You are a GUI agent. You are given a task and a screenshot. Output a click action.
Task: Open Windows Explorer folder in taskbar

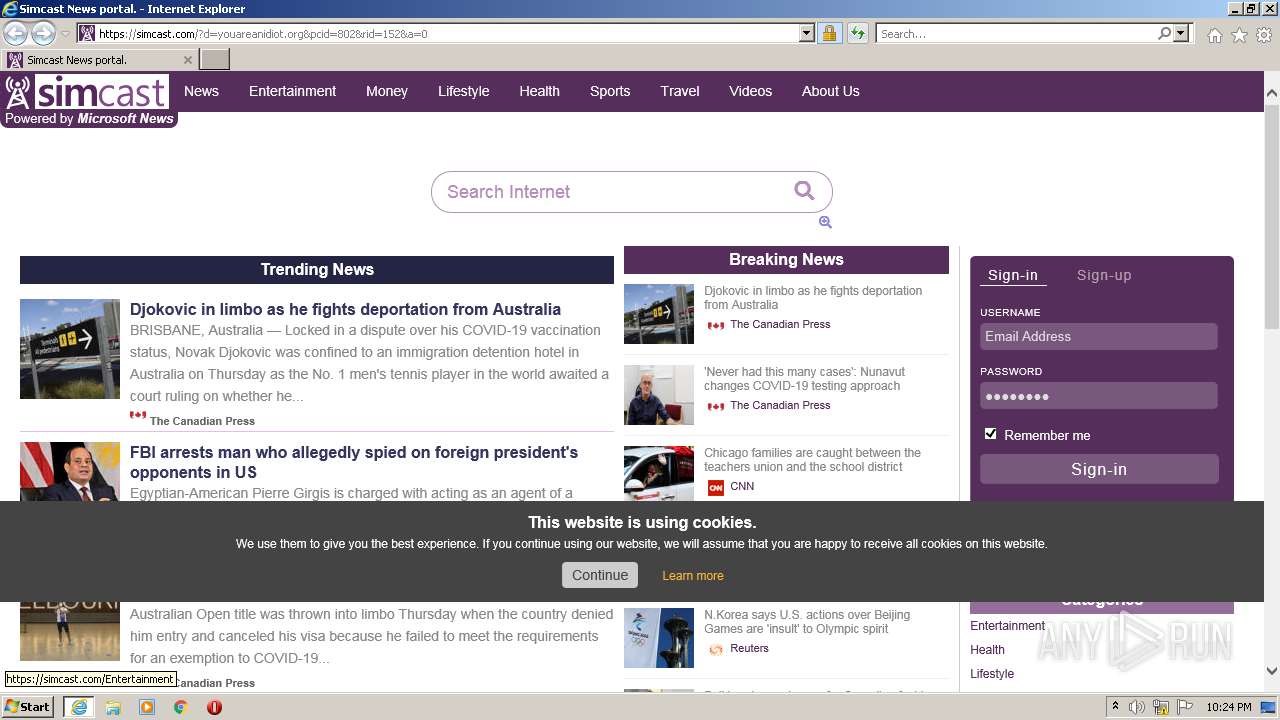click(x=113, y=707)
